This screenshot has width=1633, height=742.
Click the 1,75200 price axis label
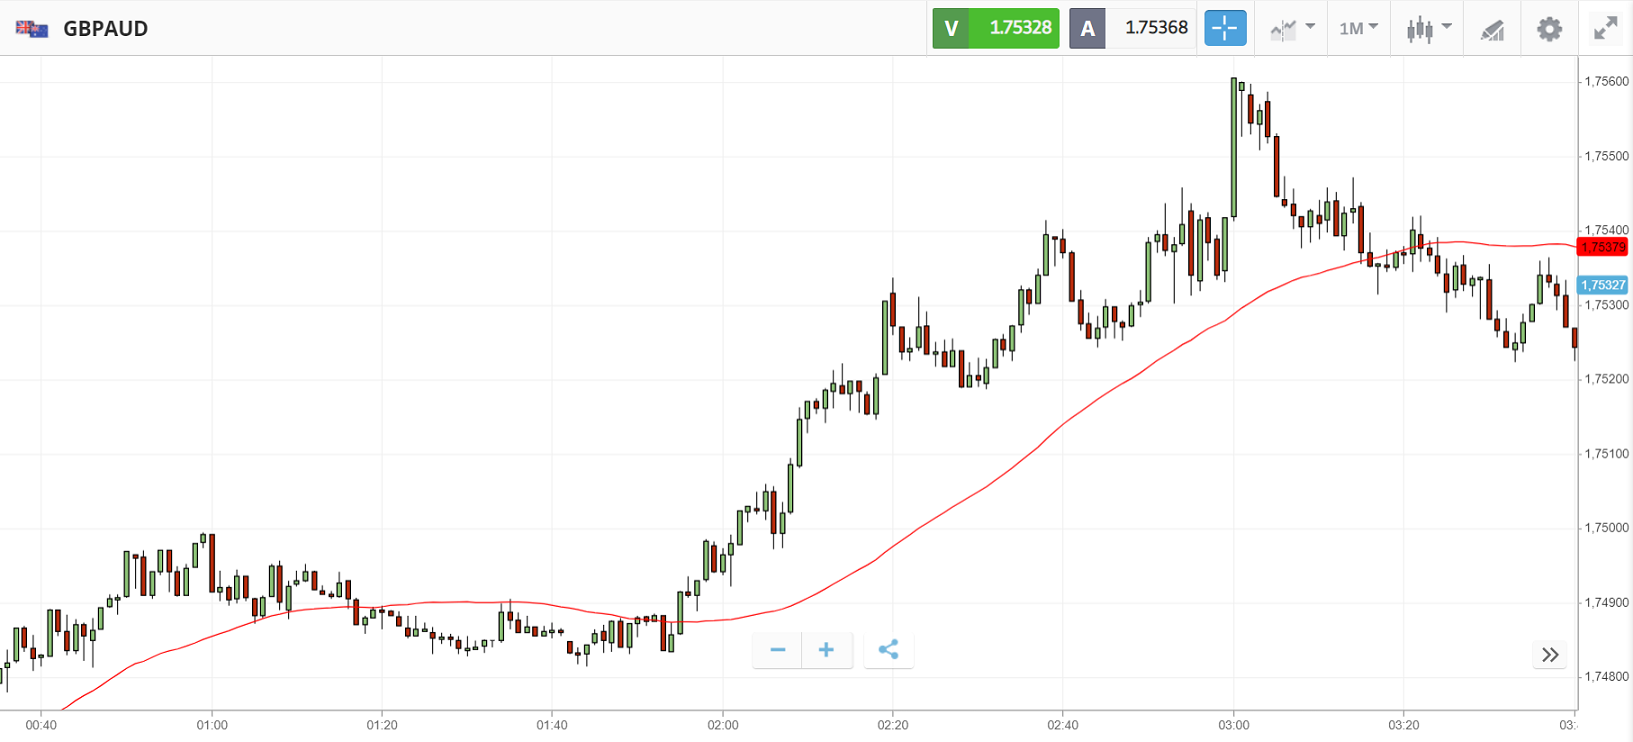(1606, 379)
